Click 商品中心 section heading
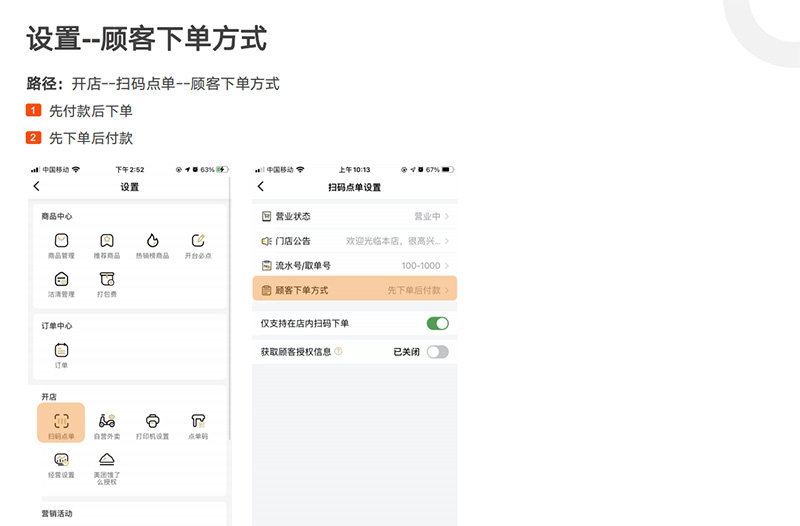Viewport: 800px width, 526px height. (57, 216)
